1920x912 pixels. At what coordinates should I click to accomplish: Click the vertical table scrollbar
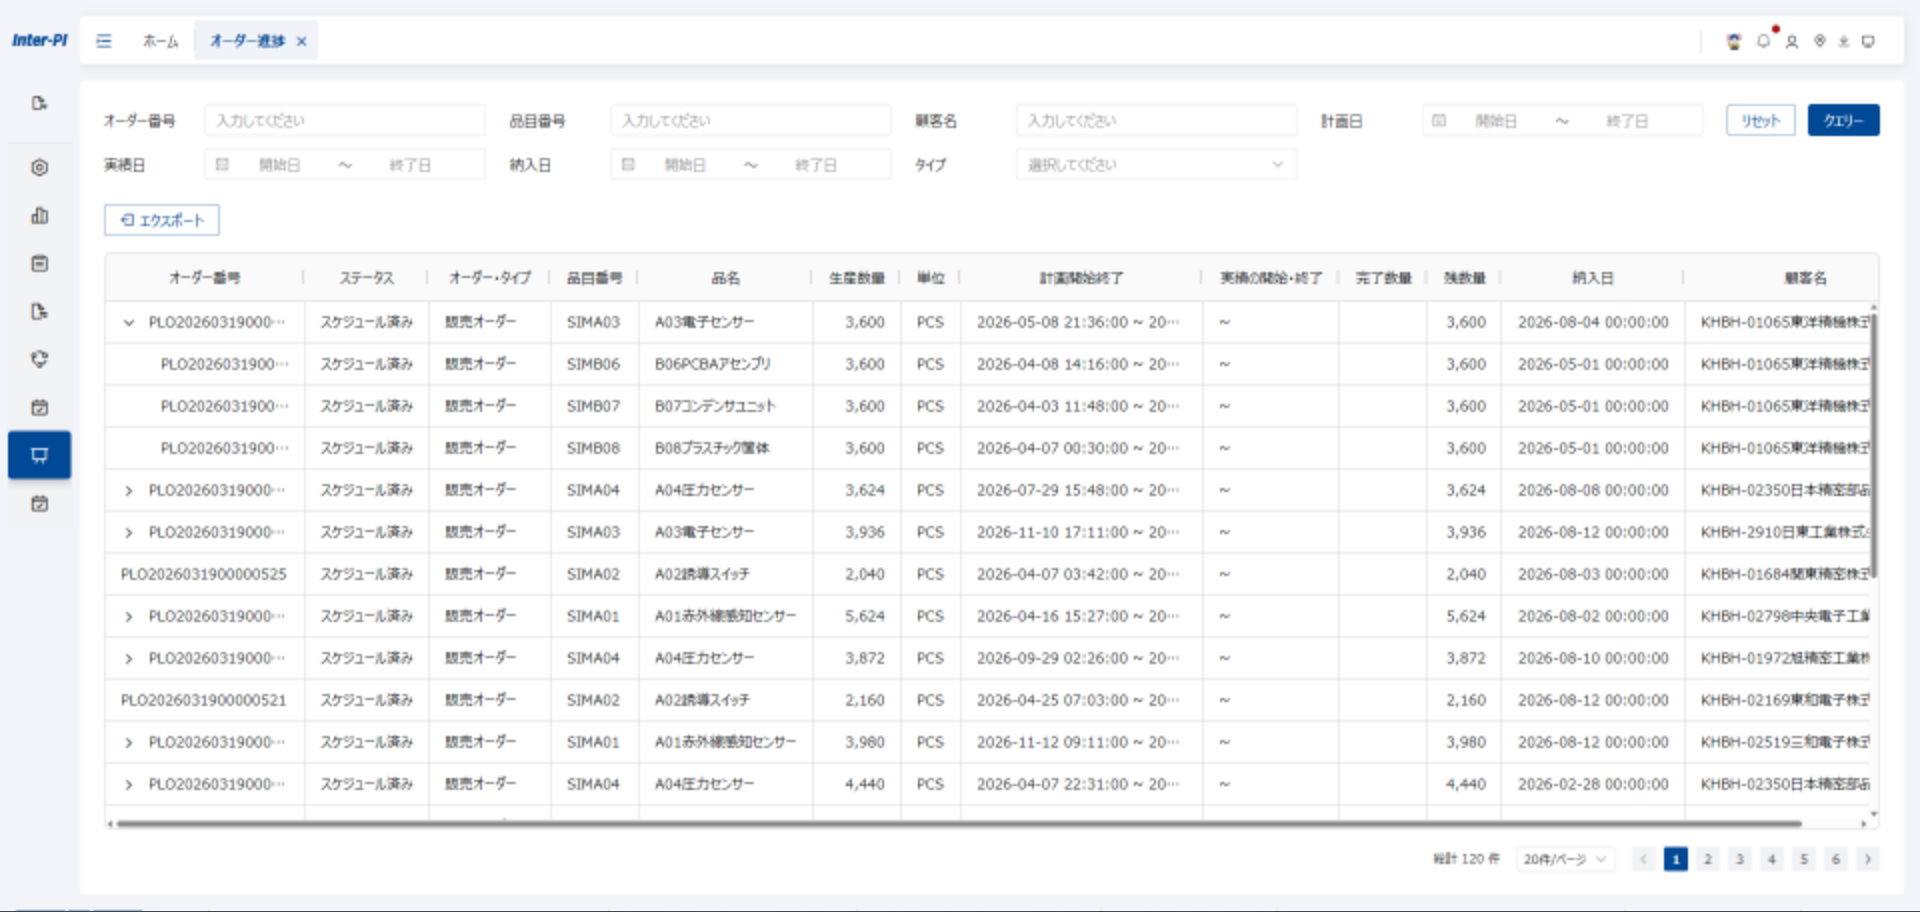click(1873, 444)
